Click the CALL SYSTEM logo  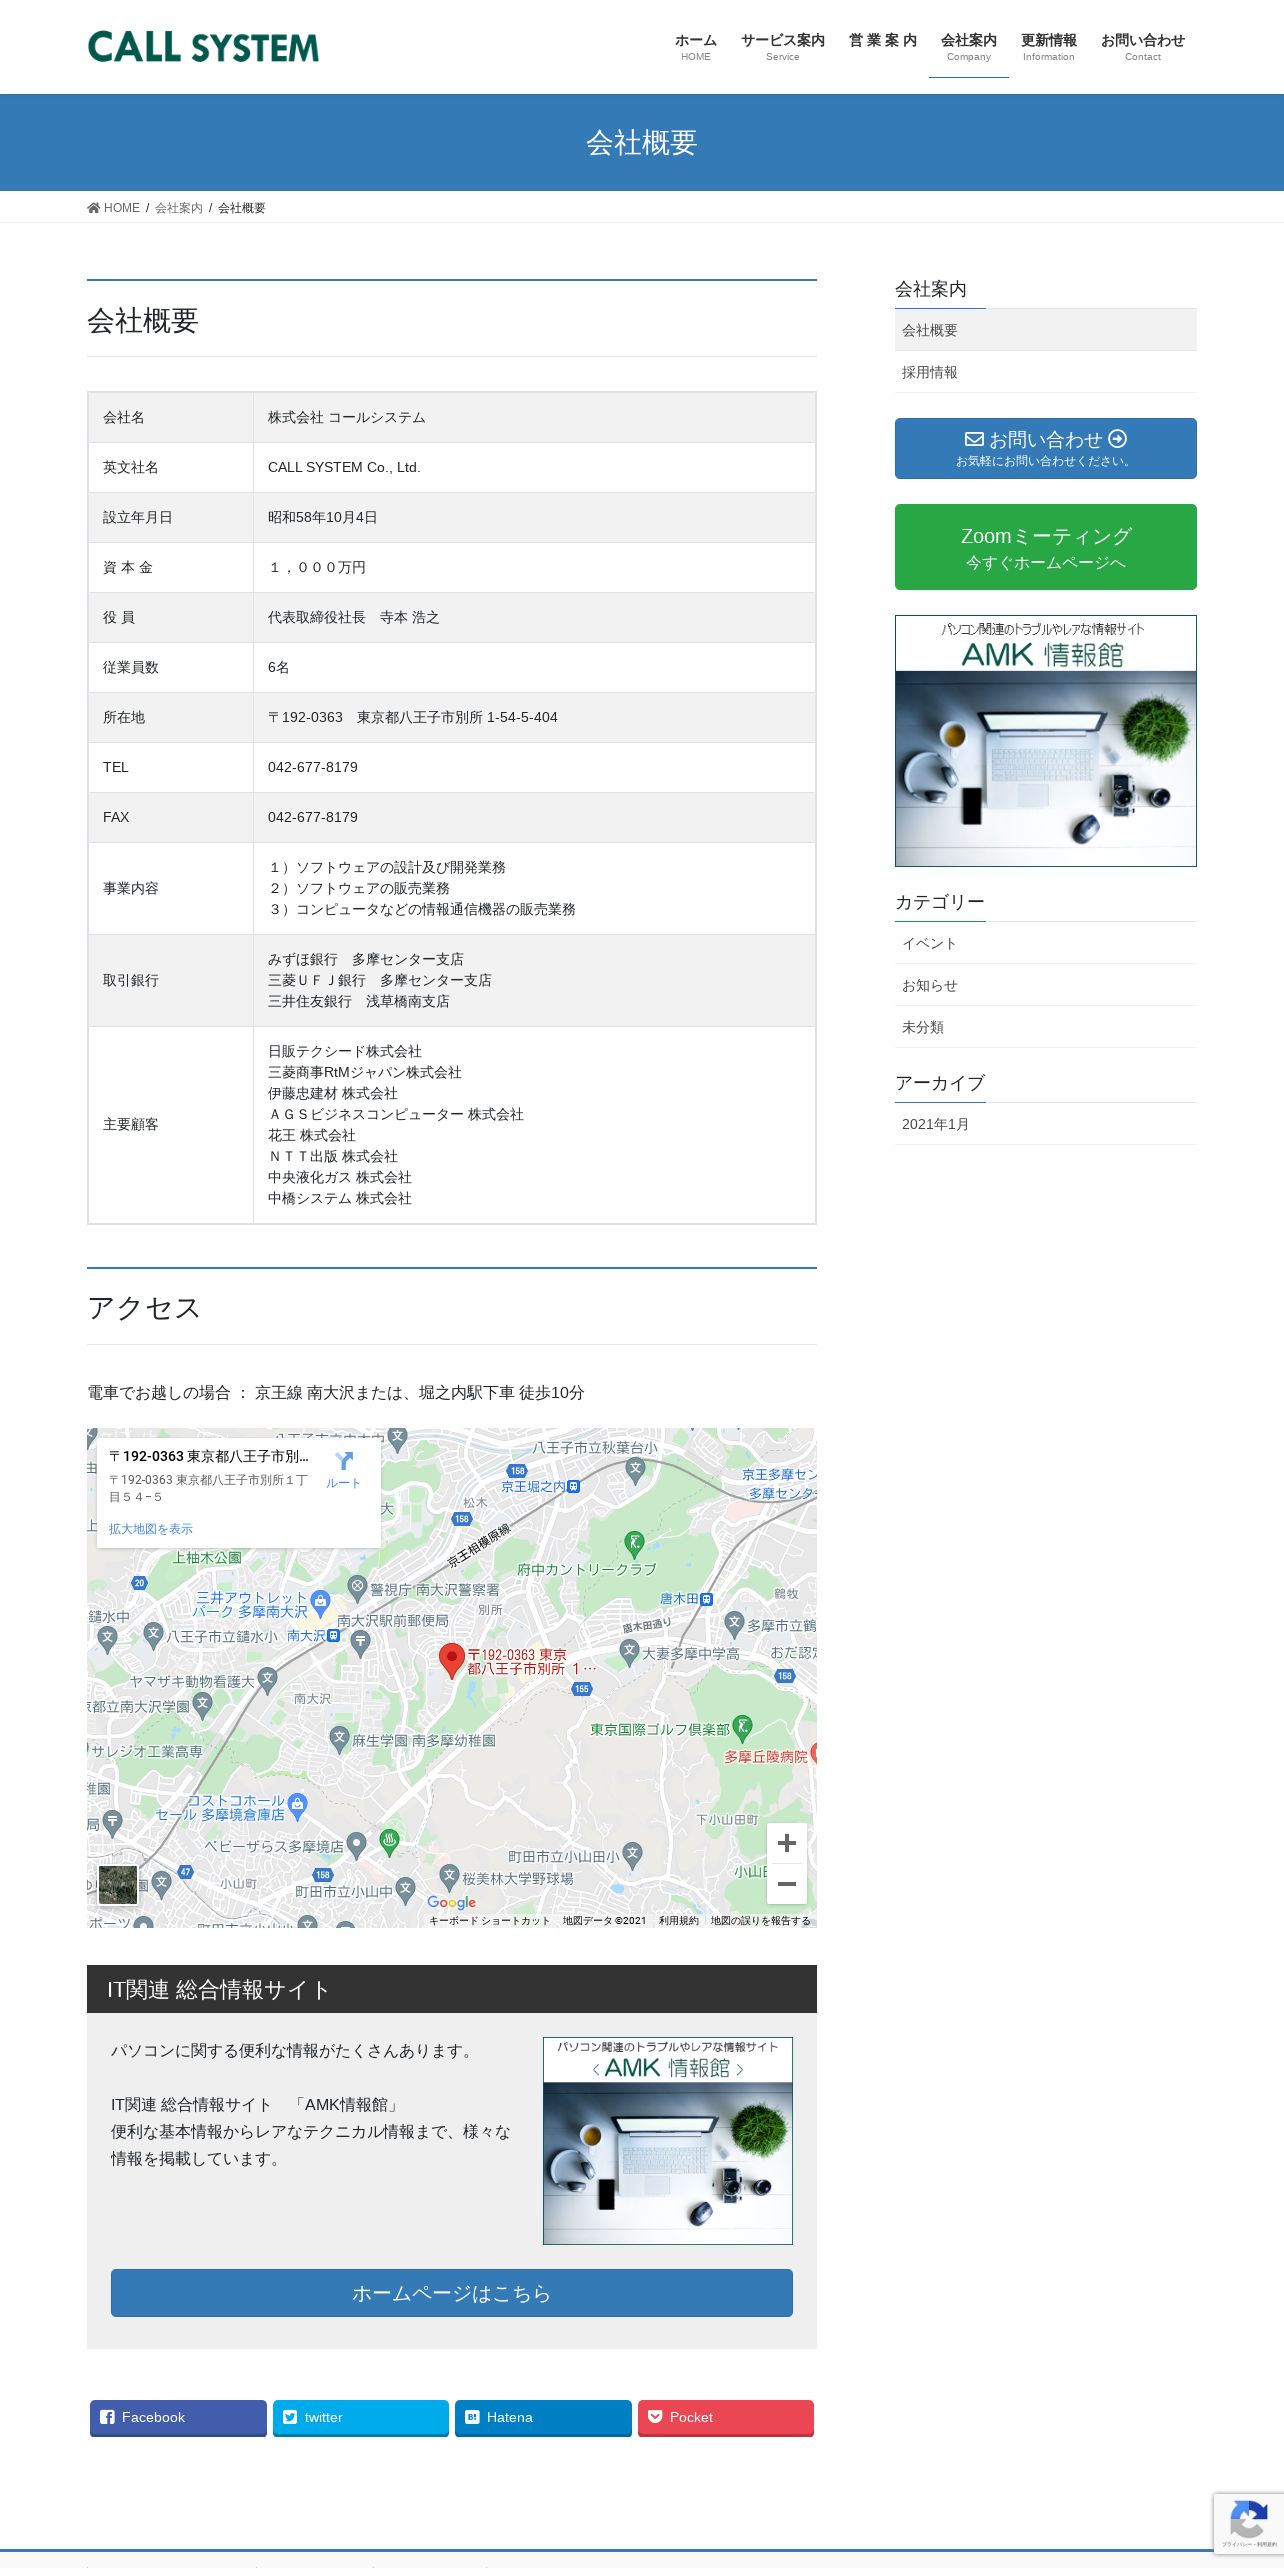click(x=203, y=47)
